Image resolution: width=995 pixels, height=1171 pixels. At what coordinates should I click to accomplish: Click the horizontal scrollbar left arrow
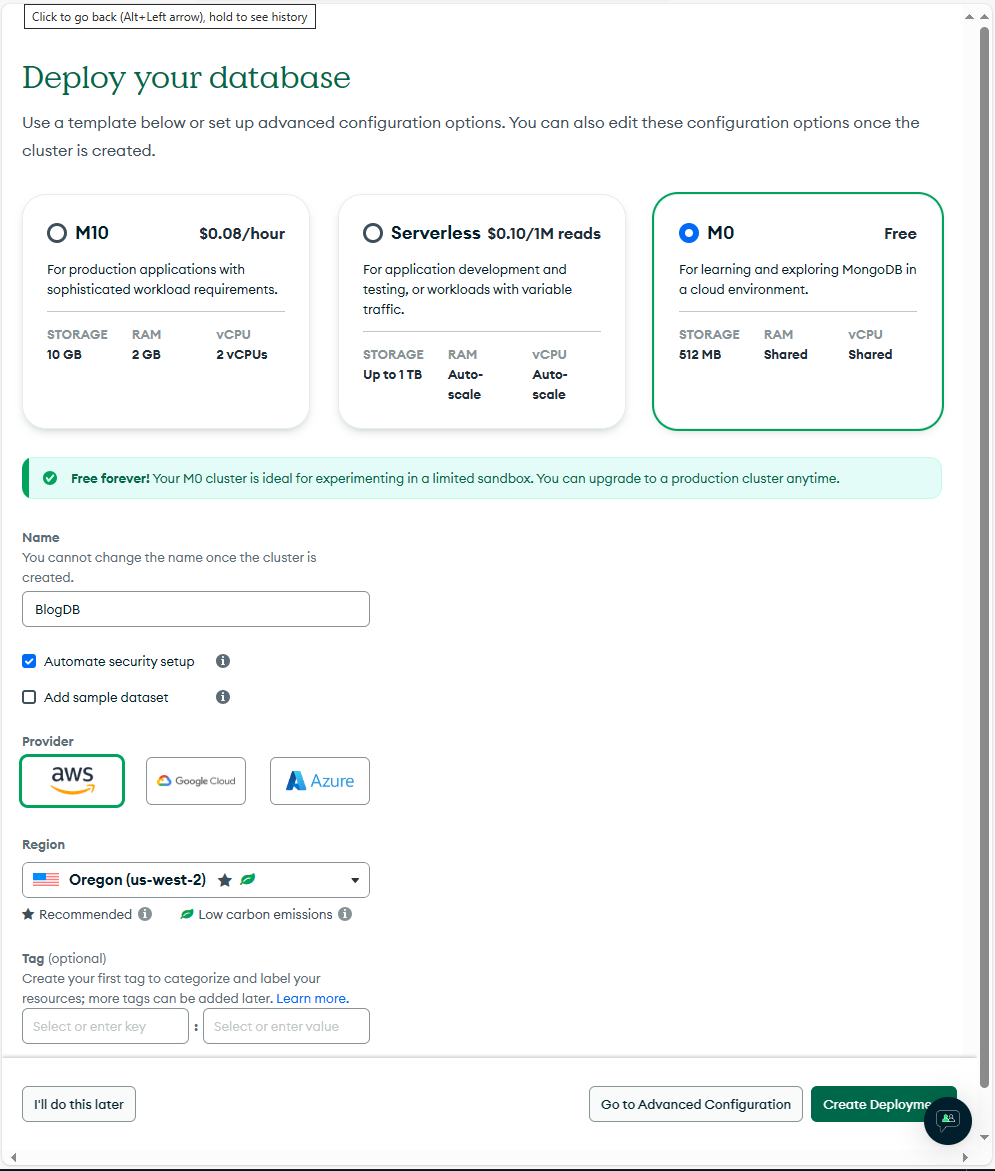(13, 1157)
